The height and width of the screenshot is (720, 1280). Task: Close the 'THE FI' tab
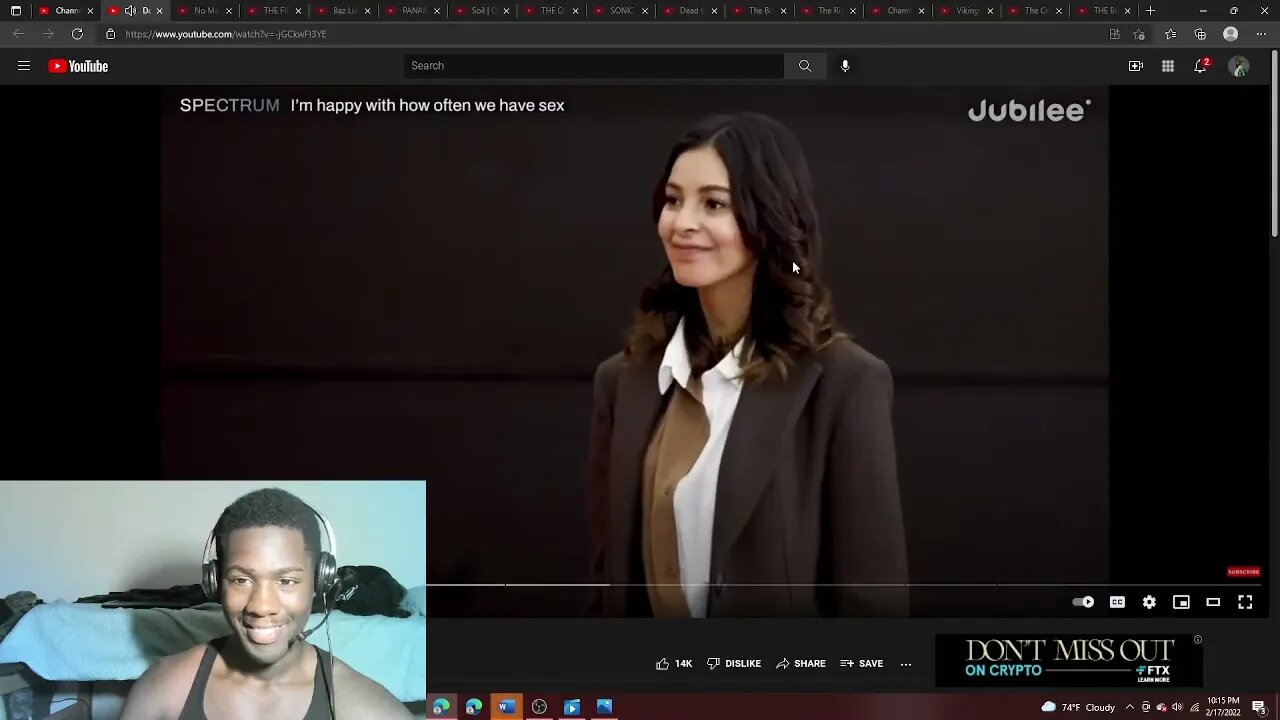click(298, 11)
